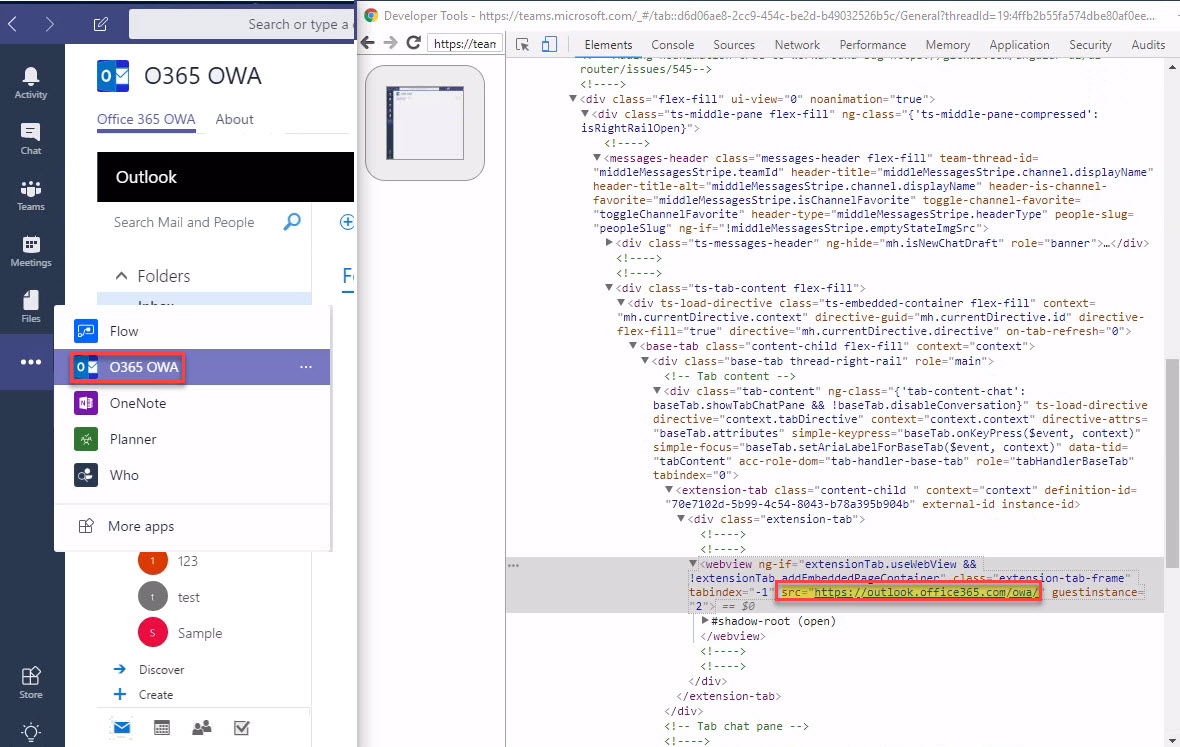Open People module icon at bottom

click(x=202, y=727)
